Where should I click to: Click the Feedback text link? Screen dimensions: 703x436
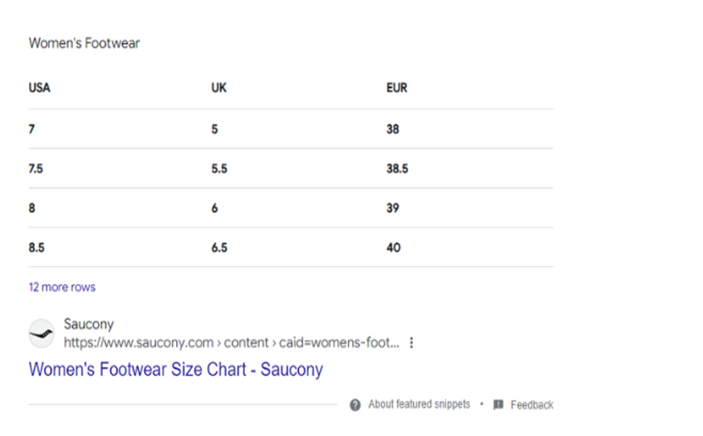point(532,405)
